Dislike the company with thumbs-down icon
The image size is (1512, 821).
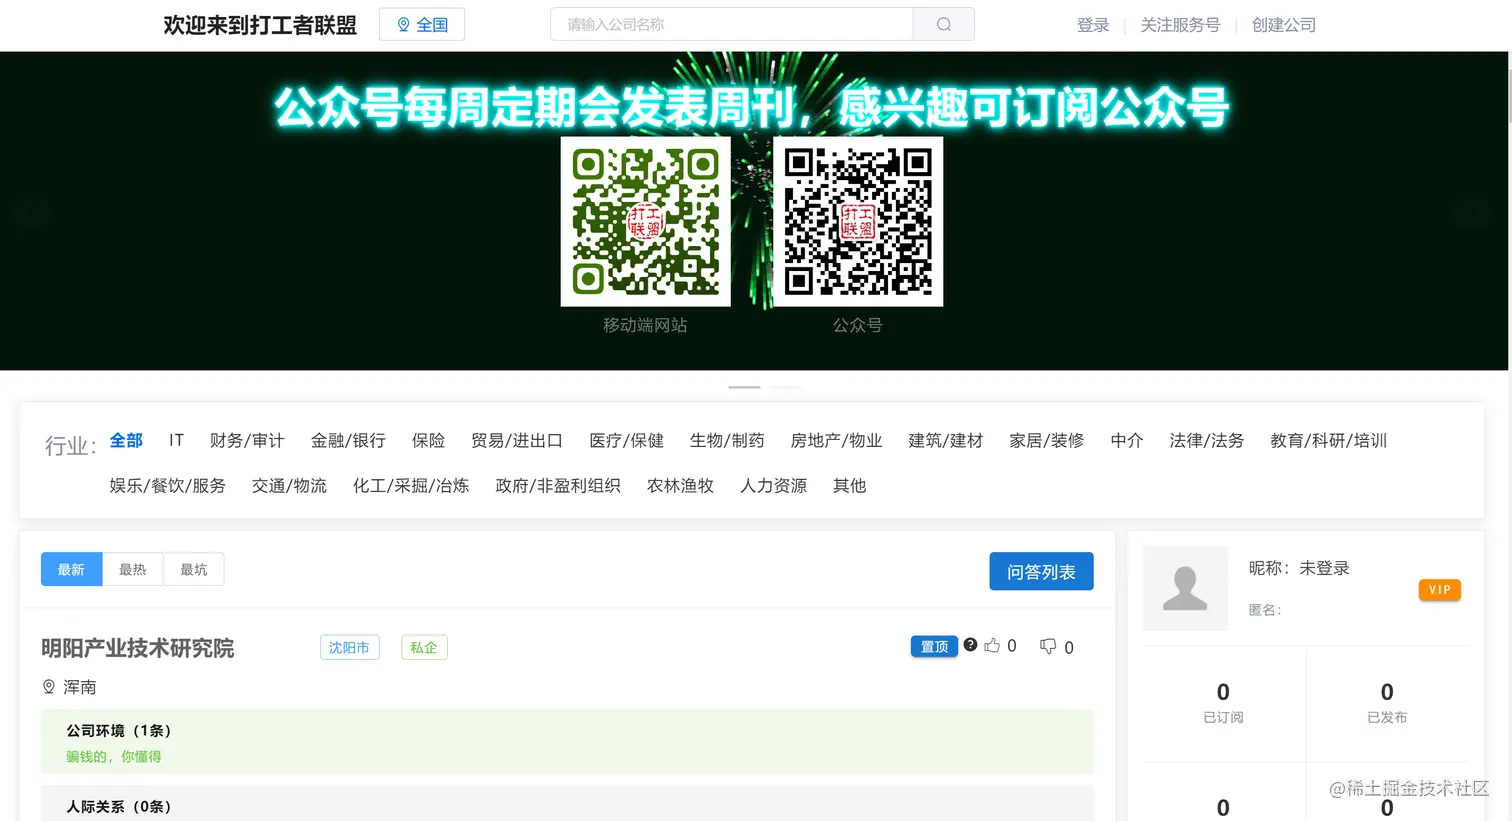point(1048,646)
